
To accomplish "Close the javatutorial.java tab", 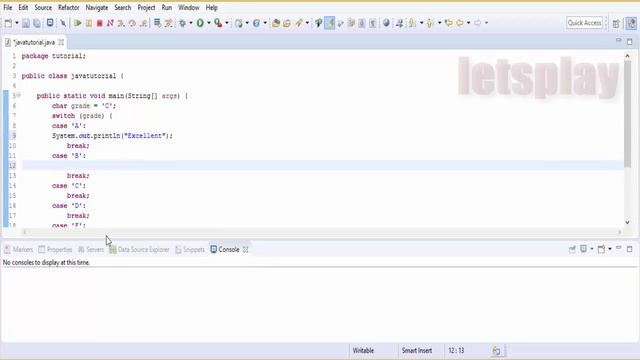I will [x=61, y=42].
